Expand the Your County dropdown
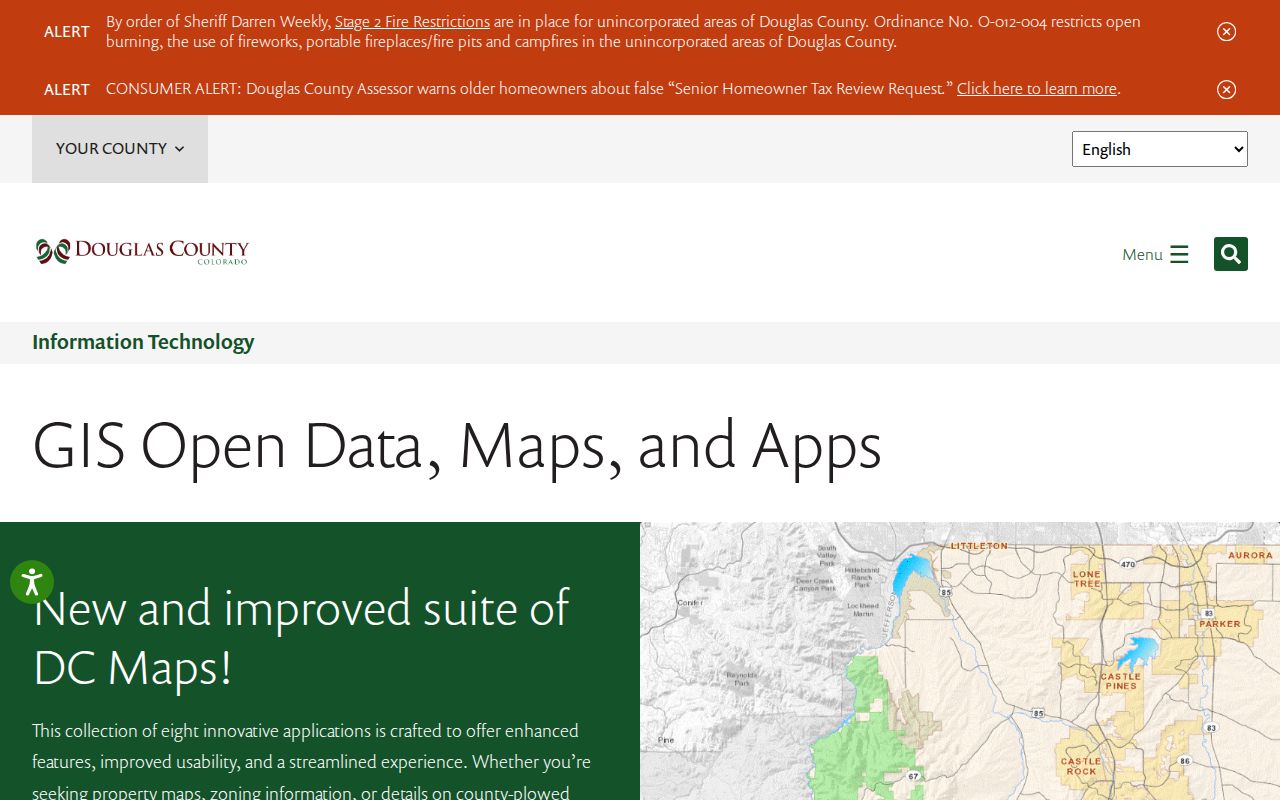The image size is (1280, 800). 120,149
